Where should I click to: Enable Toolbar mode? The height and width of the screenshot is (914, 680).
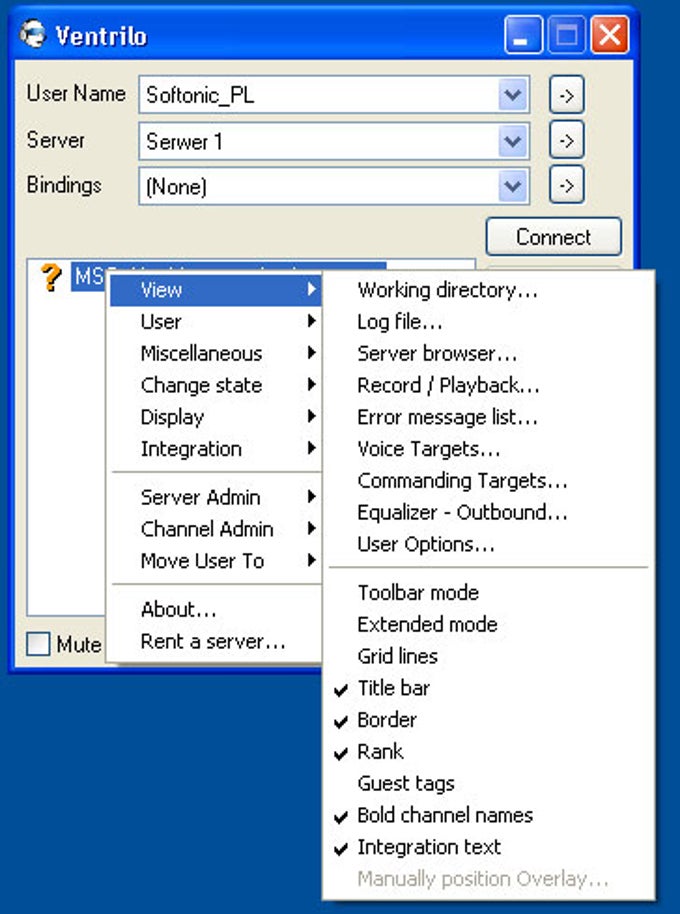(x=488, y=592)
